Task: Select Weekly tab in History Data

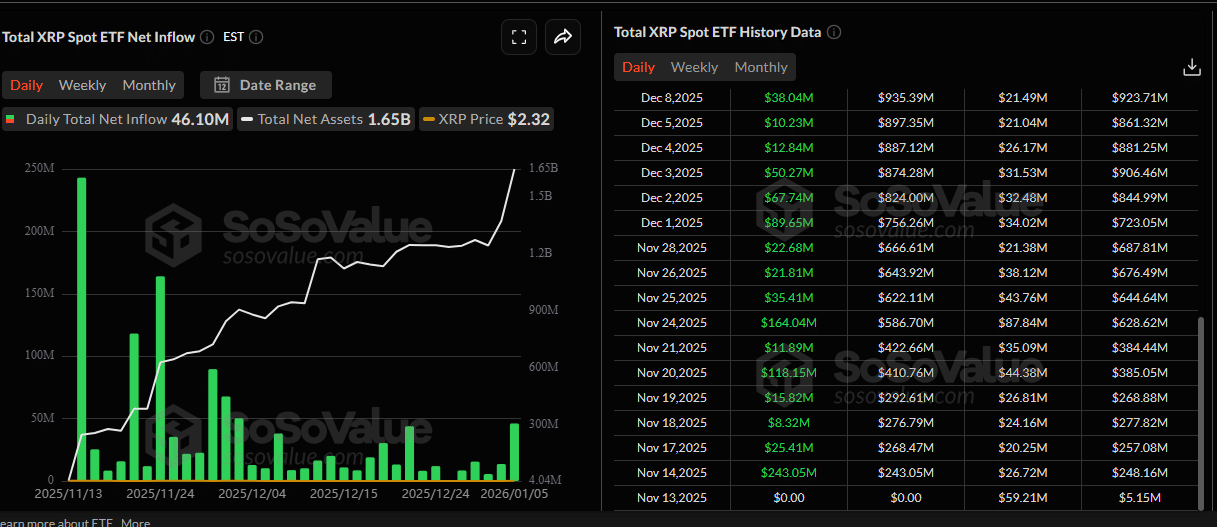Action: (694, 67)
